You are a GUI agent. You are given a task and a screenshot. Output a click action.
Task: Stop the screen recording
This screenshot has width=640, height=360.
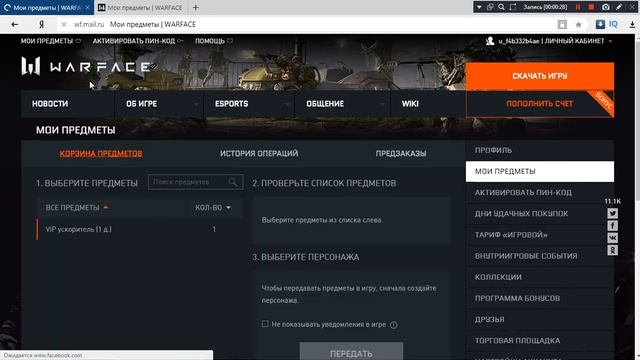(x=591, y=7)
